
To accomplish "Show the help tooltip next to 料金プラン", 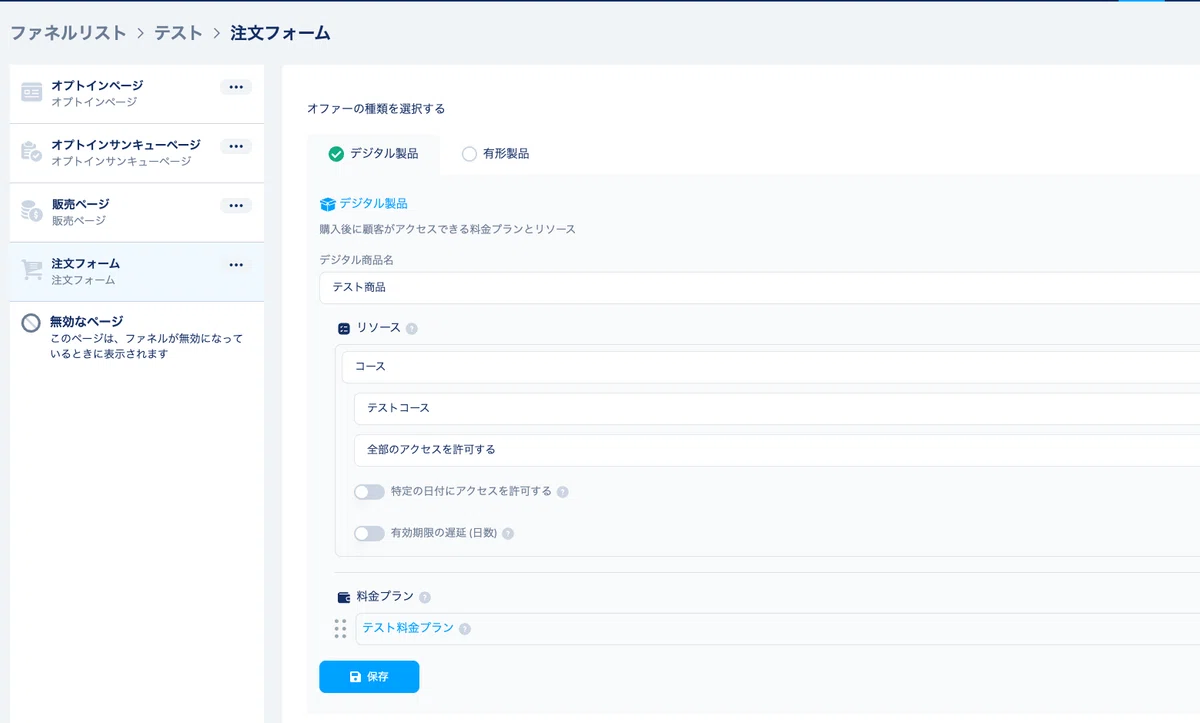I will [x=425, y=597].
